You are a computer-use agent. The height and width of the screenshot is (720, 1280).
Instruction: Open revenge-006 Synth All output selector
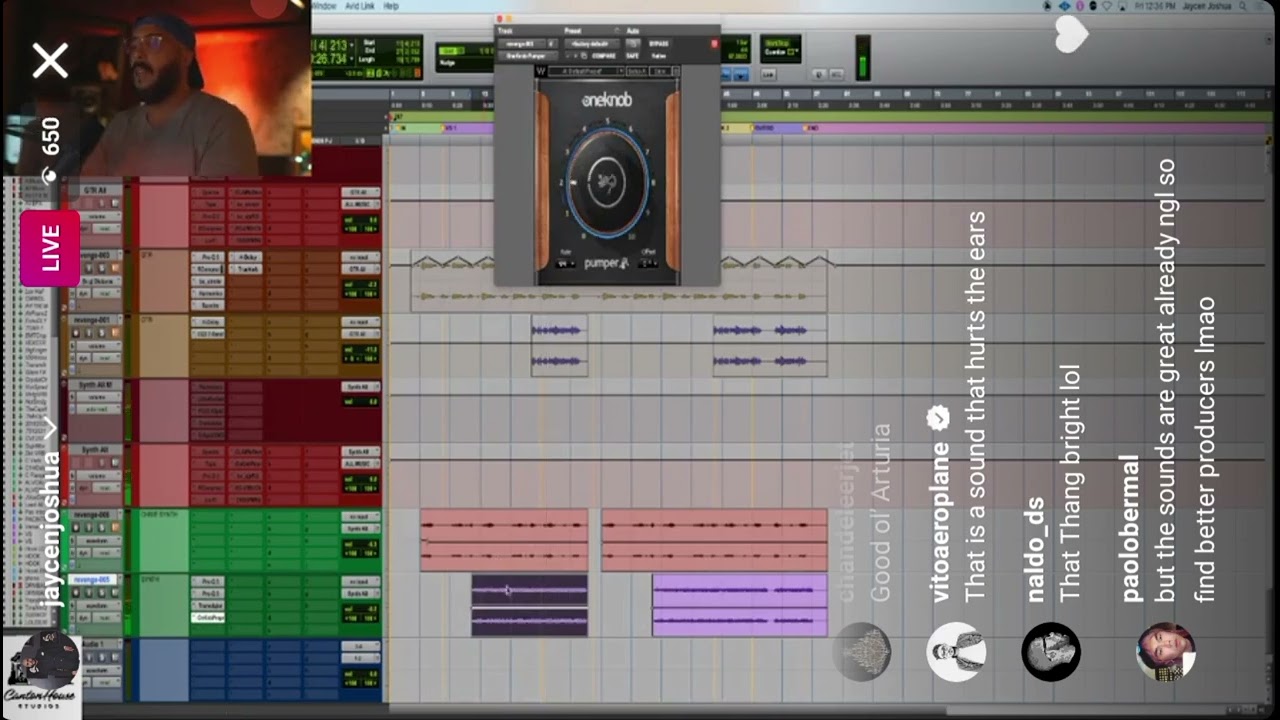[361, 528]
